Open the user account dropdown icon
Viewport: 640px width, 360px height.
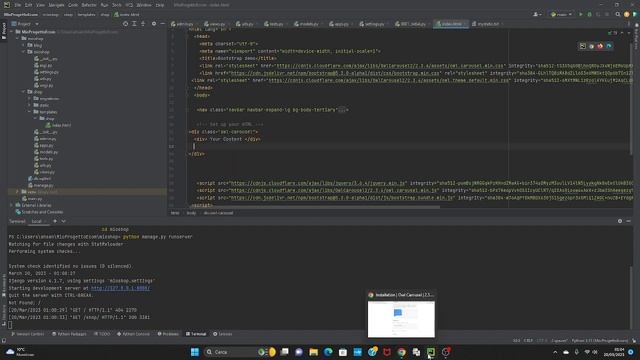(537, 14)
